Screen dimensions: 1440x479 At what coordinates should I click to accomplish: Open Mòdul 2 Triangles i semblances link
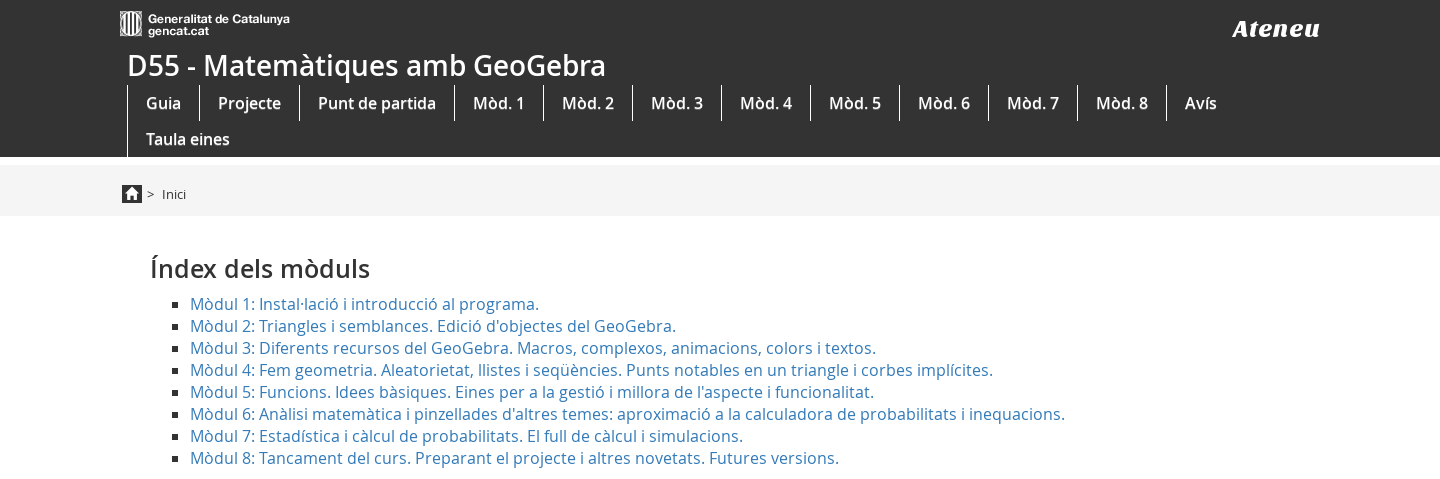(x=433, y=326)
